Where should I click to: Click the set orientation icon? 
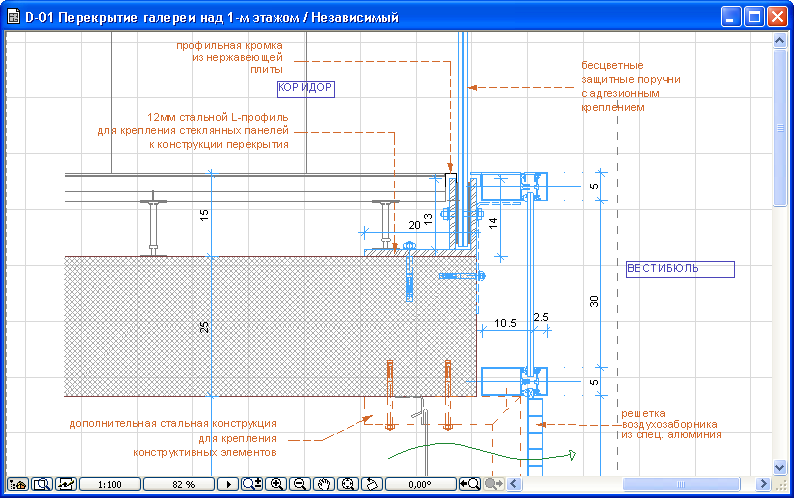tap(372, 484)
